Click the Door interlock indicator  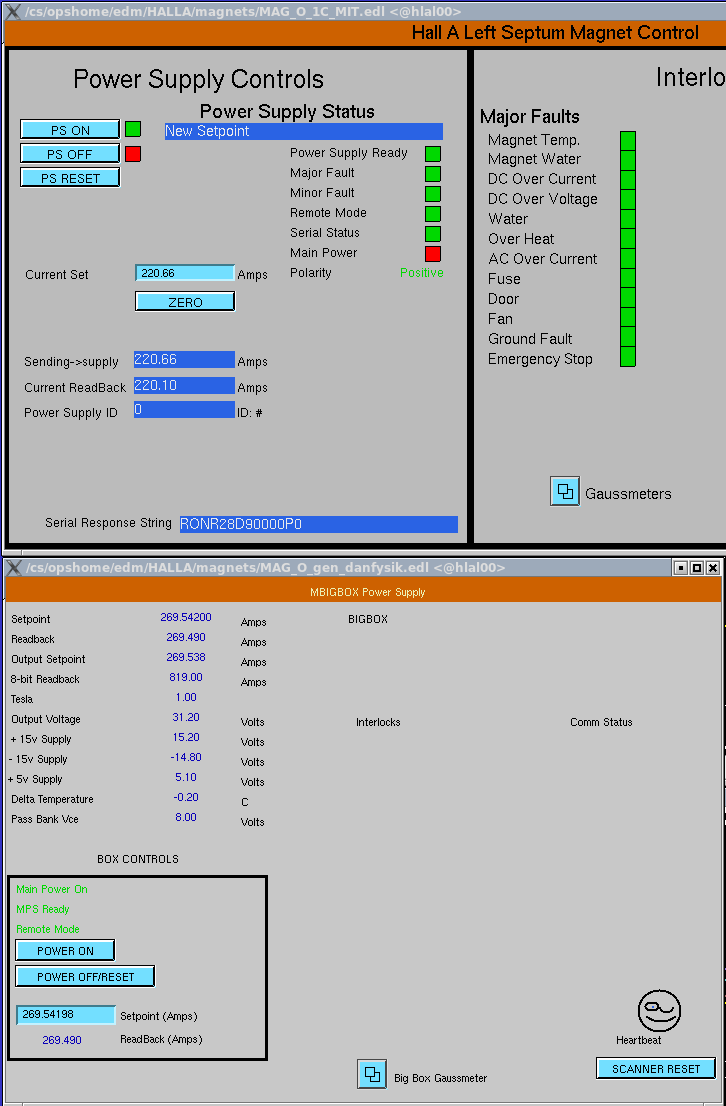click(x=628, y=298)
